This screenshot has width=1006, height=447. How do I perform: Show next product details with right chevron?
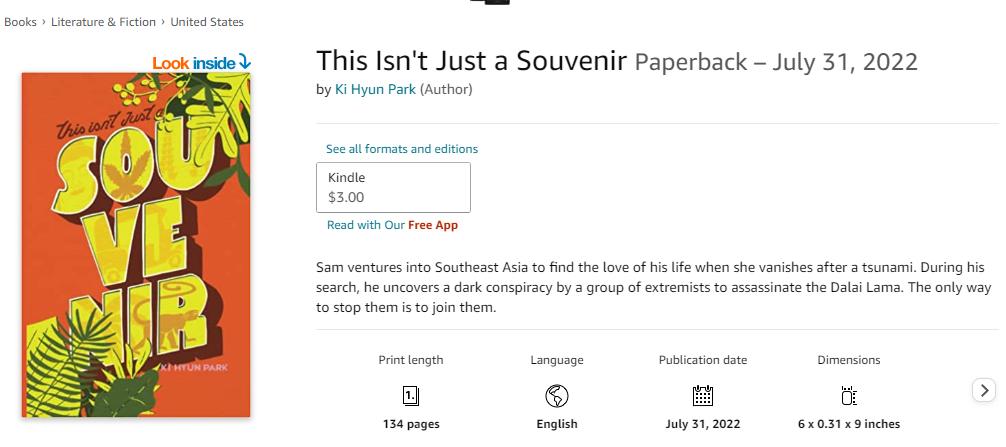984,389
